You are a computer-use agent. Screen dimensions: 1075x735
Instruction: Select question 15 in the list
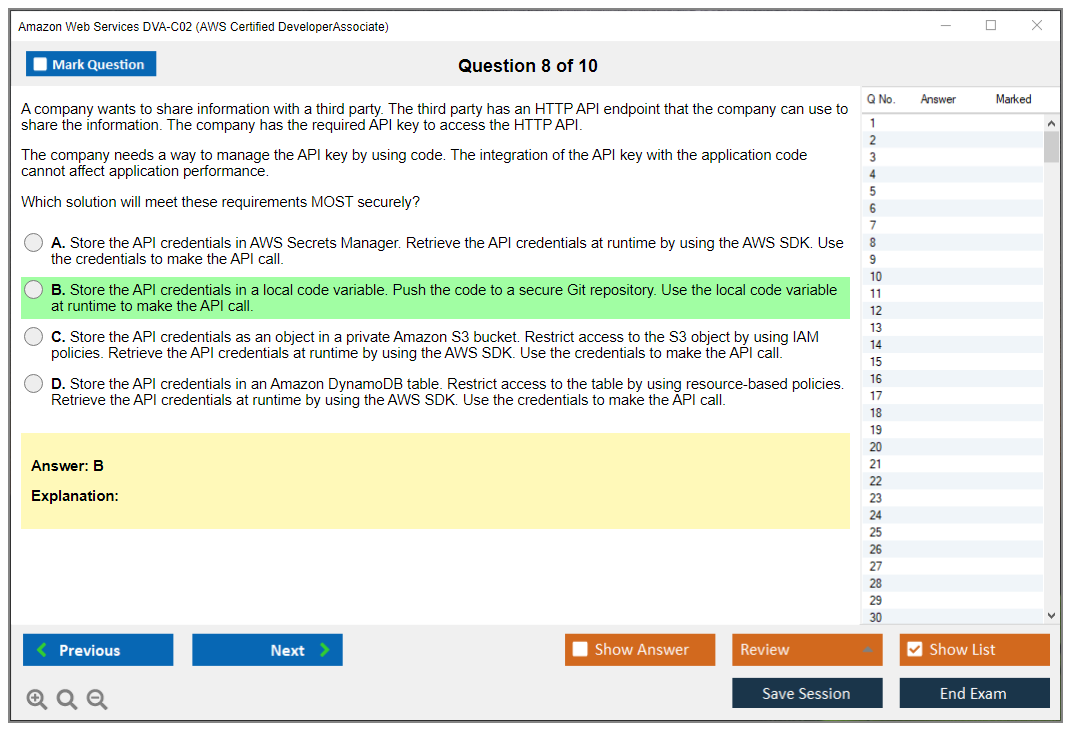tap(876, 362)
